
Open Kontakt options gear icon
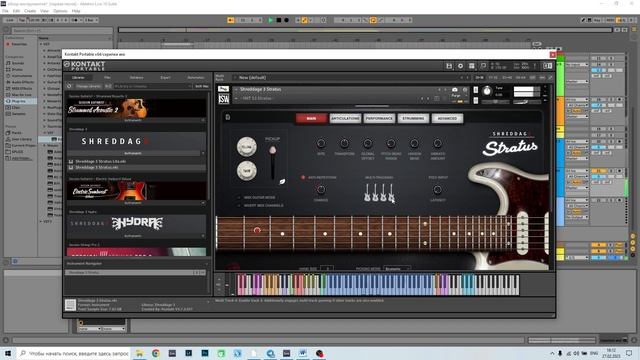click(460, 66)
